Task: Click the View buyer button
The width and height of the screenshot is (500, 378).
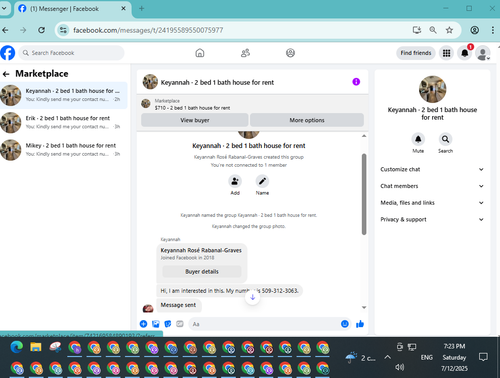Action: pos(195,120)
